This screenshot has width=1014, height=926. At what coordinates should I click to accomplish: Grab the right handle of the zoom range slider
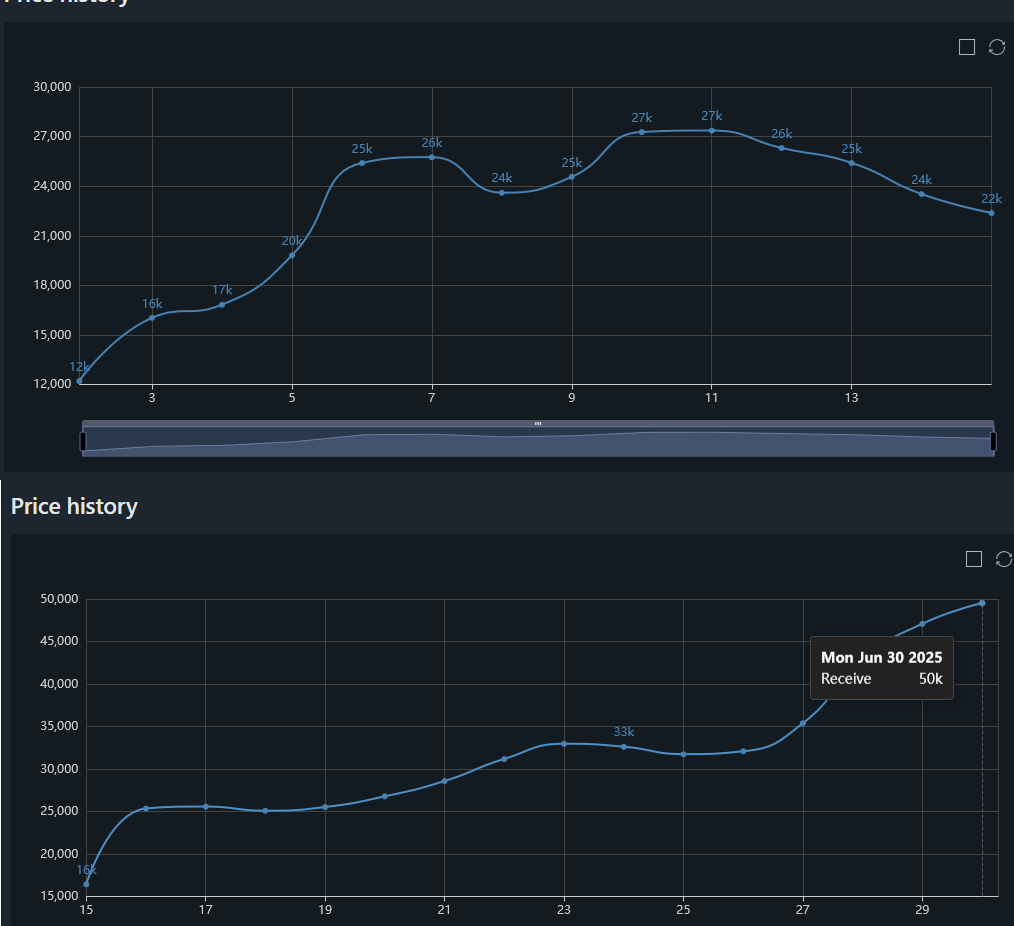point(993,442)
